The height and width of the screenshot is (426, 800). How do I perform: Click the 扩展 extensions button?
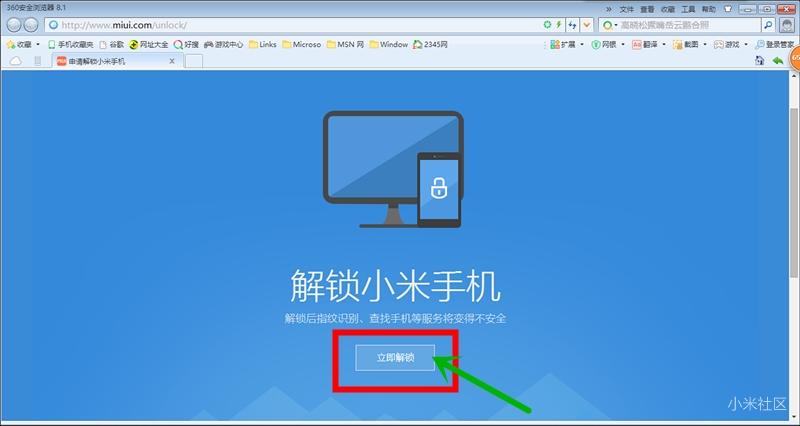coord(563,45)
